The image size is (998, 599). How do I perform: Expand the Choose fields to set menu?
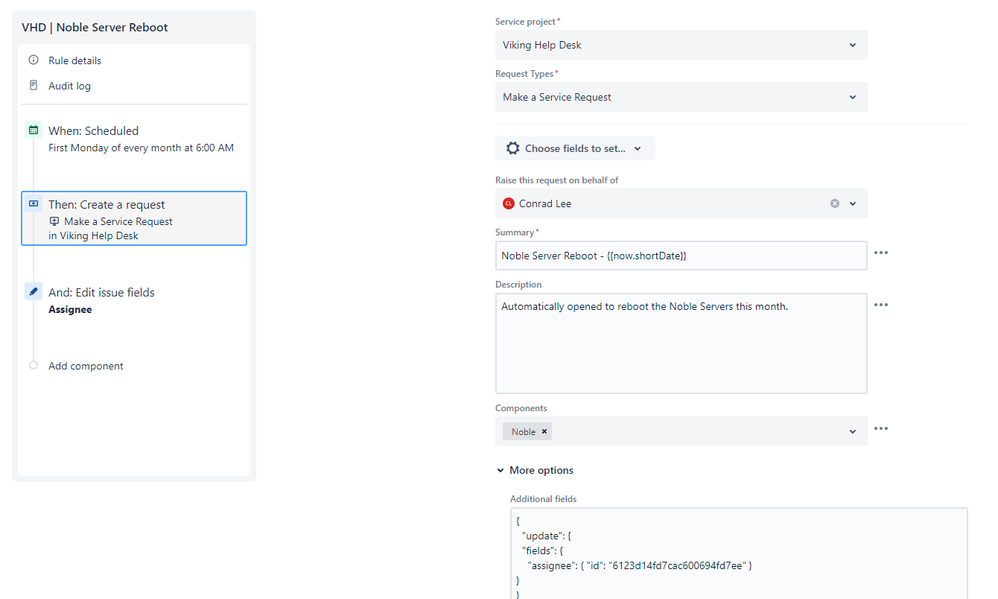click(x=575, y=148)
